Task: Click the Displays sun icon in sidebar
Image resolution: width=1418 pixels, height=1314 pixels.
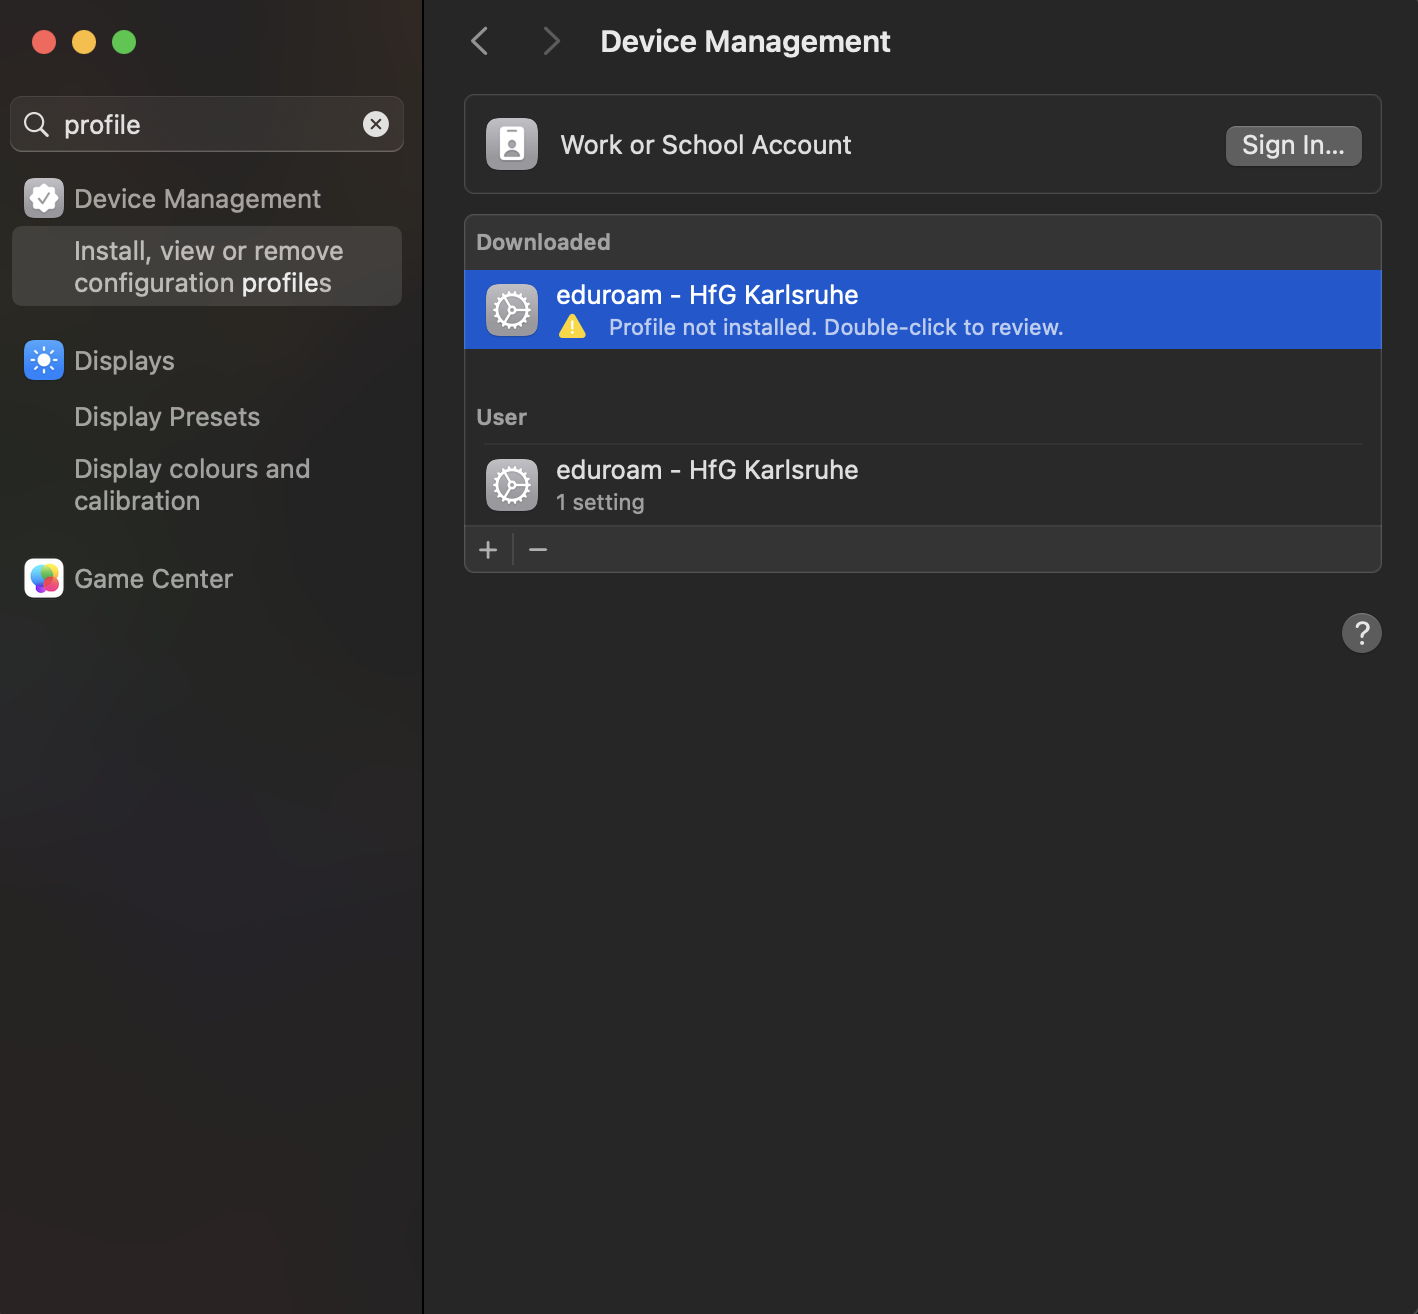Action: (44, 360)
